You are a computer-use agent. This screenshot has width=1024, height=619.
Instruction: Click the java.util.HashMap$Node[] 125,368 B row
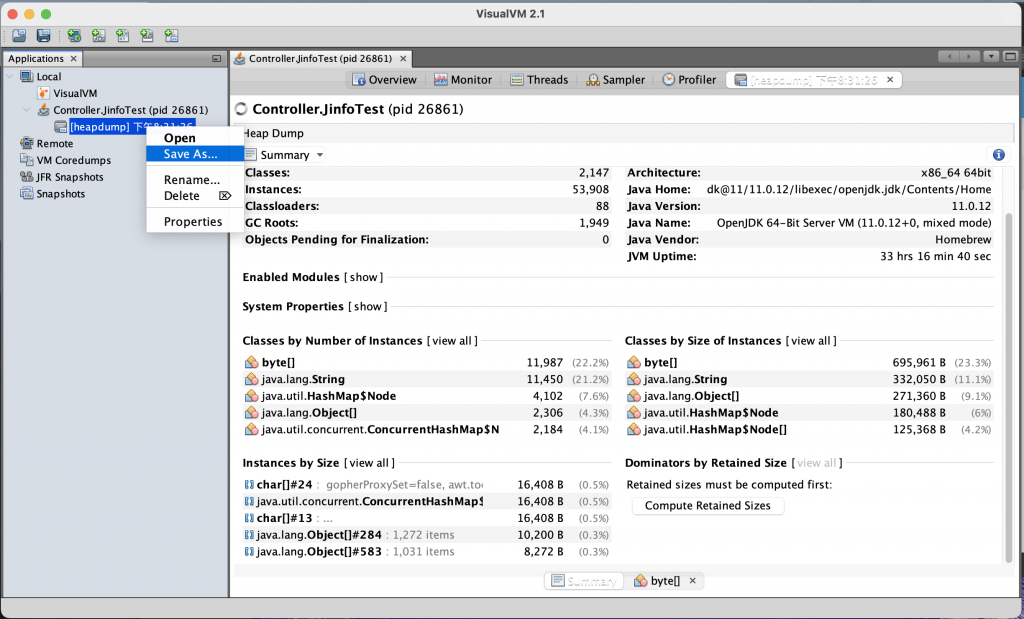pos(809,430)
